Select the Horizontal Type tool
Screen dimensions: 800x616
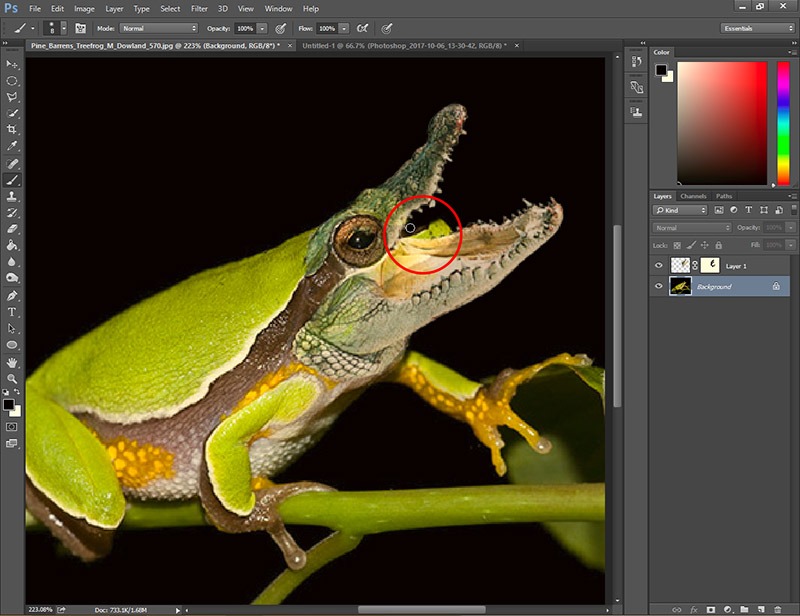[12, 312]
